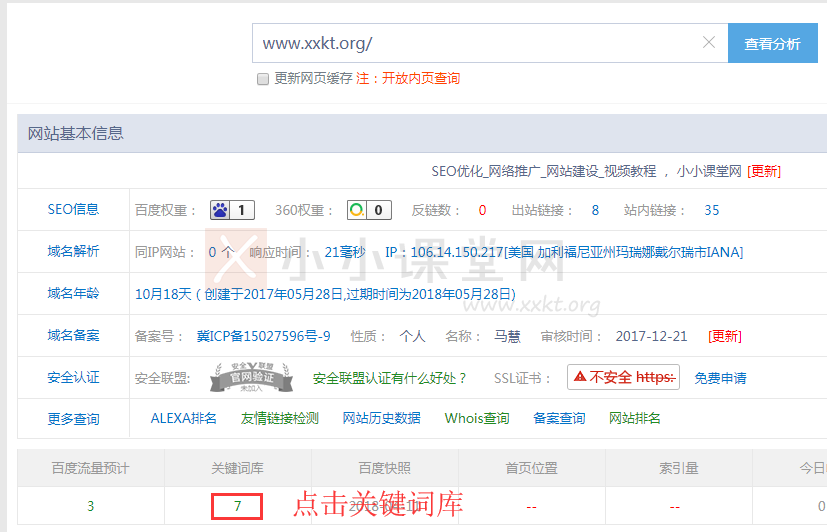This screenshot has height=532, width=827.
Task: Click outbound links count 8
Action: (595, 210)
